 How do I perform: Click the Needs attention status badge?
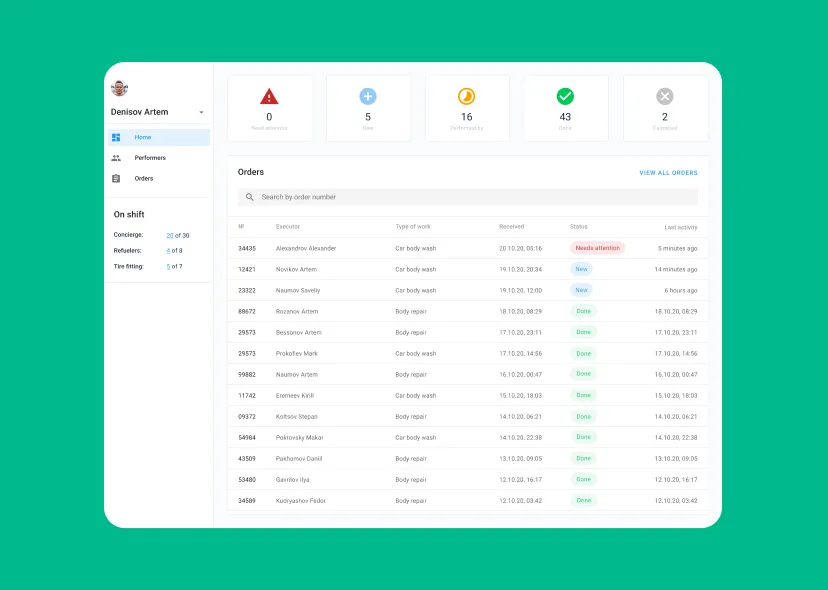pyautogui.click(x=597, y=248)
